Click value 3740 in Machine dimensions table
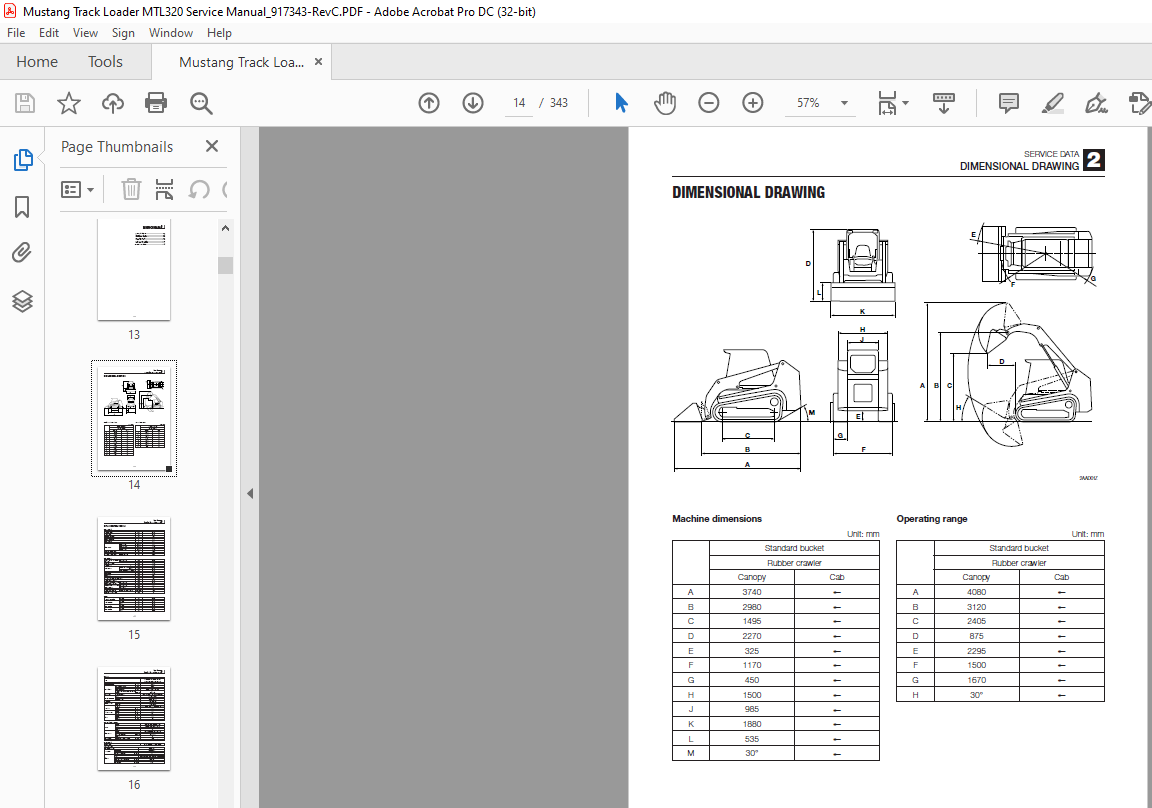The height and width of the screenshot is (808, 1152). [x=752, y=592]
